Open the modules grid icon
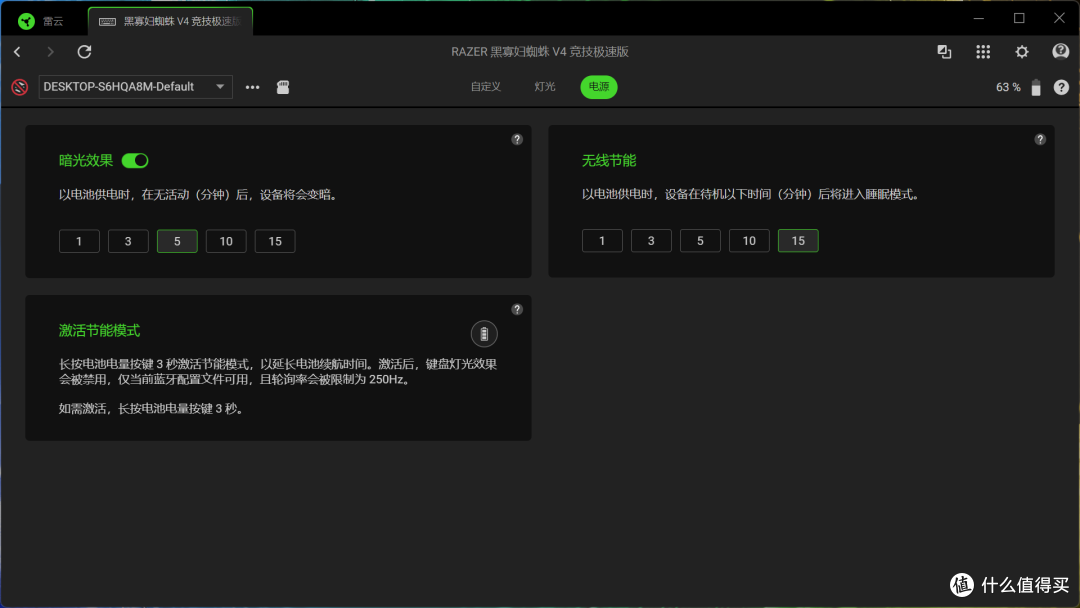 click(x=983, y=52)
